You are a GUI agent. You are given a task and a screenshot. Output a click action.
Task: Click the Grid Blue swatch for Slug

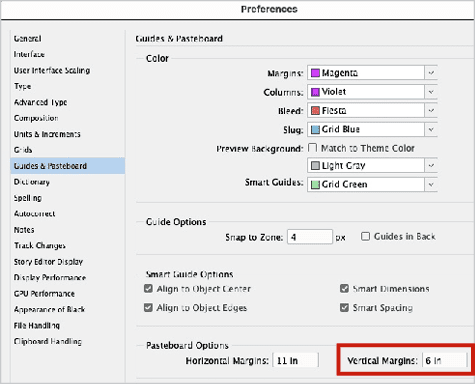coord(315,130)
